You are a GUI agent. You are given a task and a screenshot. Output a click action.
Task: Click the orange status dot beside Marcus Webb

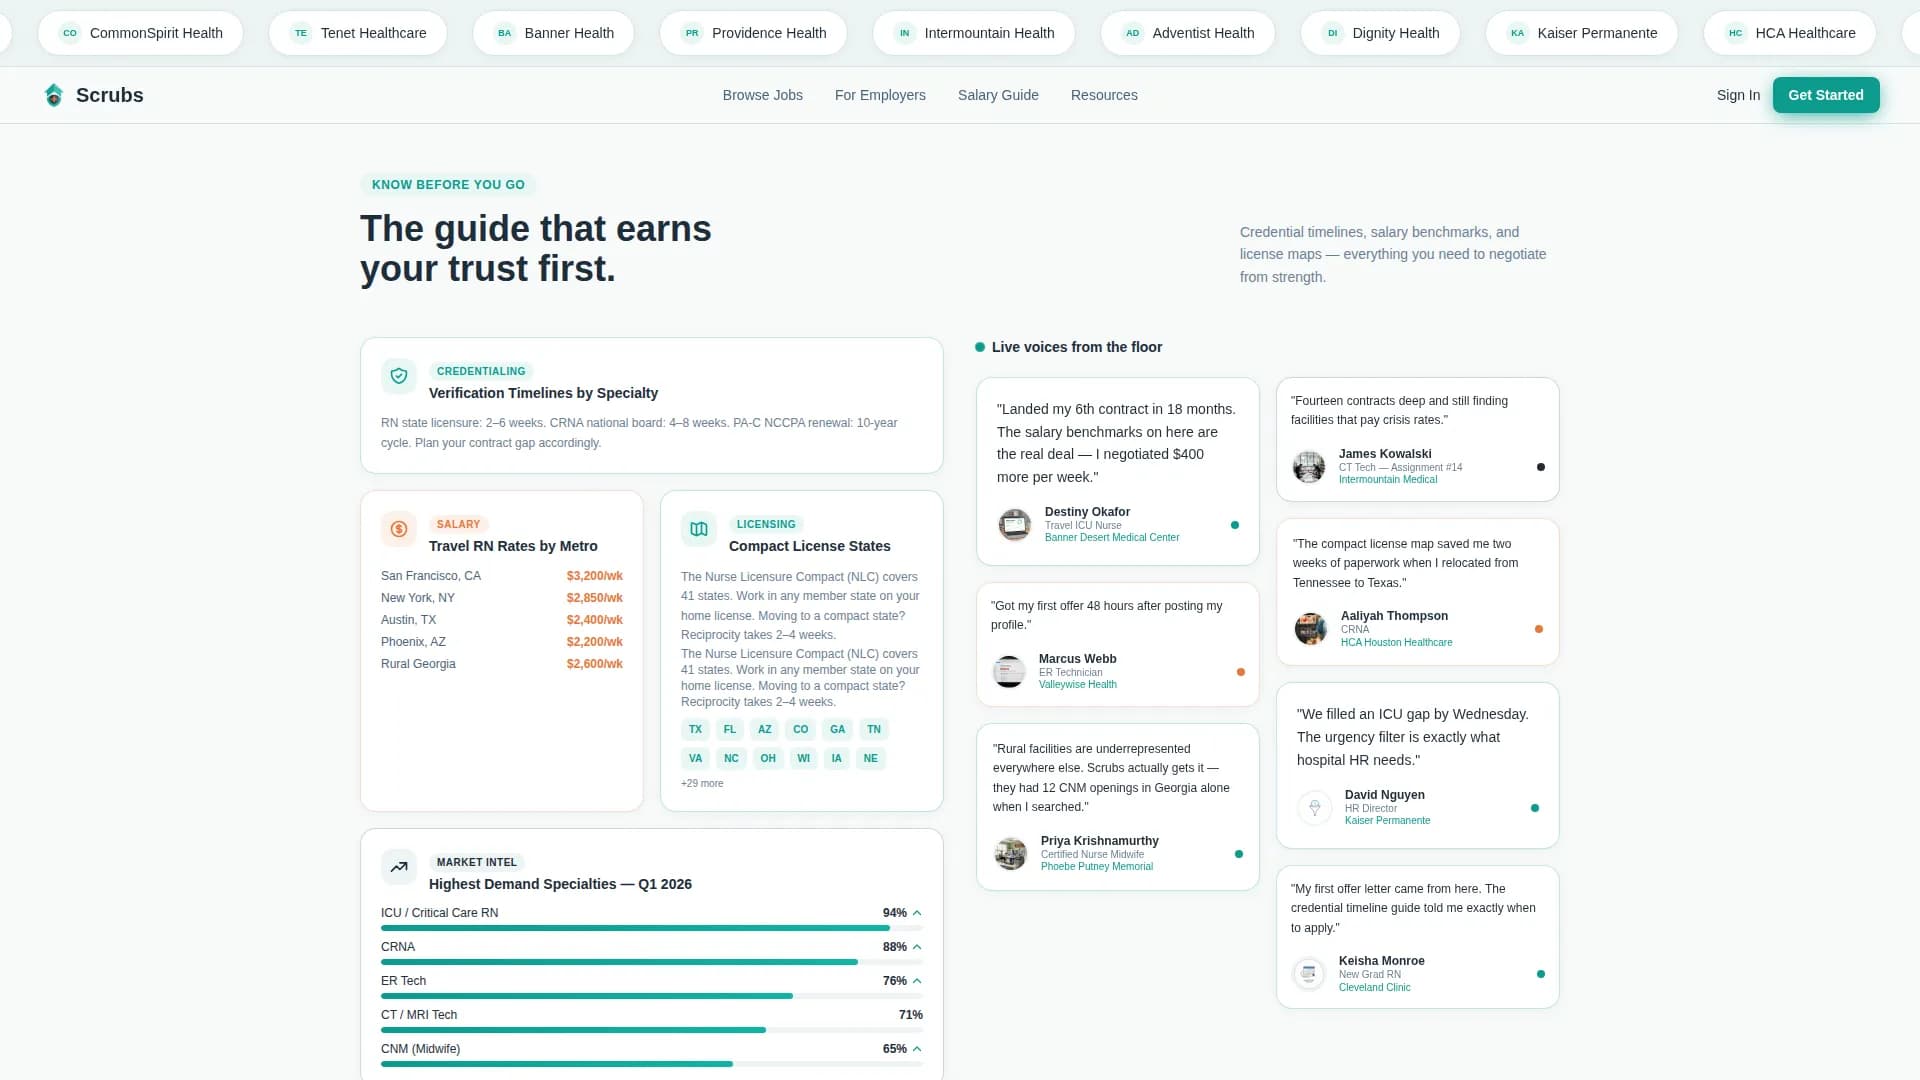click(x=1241, y=672)
